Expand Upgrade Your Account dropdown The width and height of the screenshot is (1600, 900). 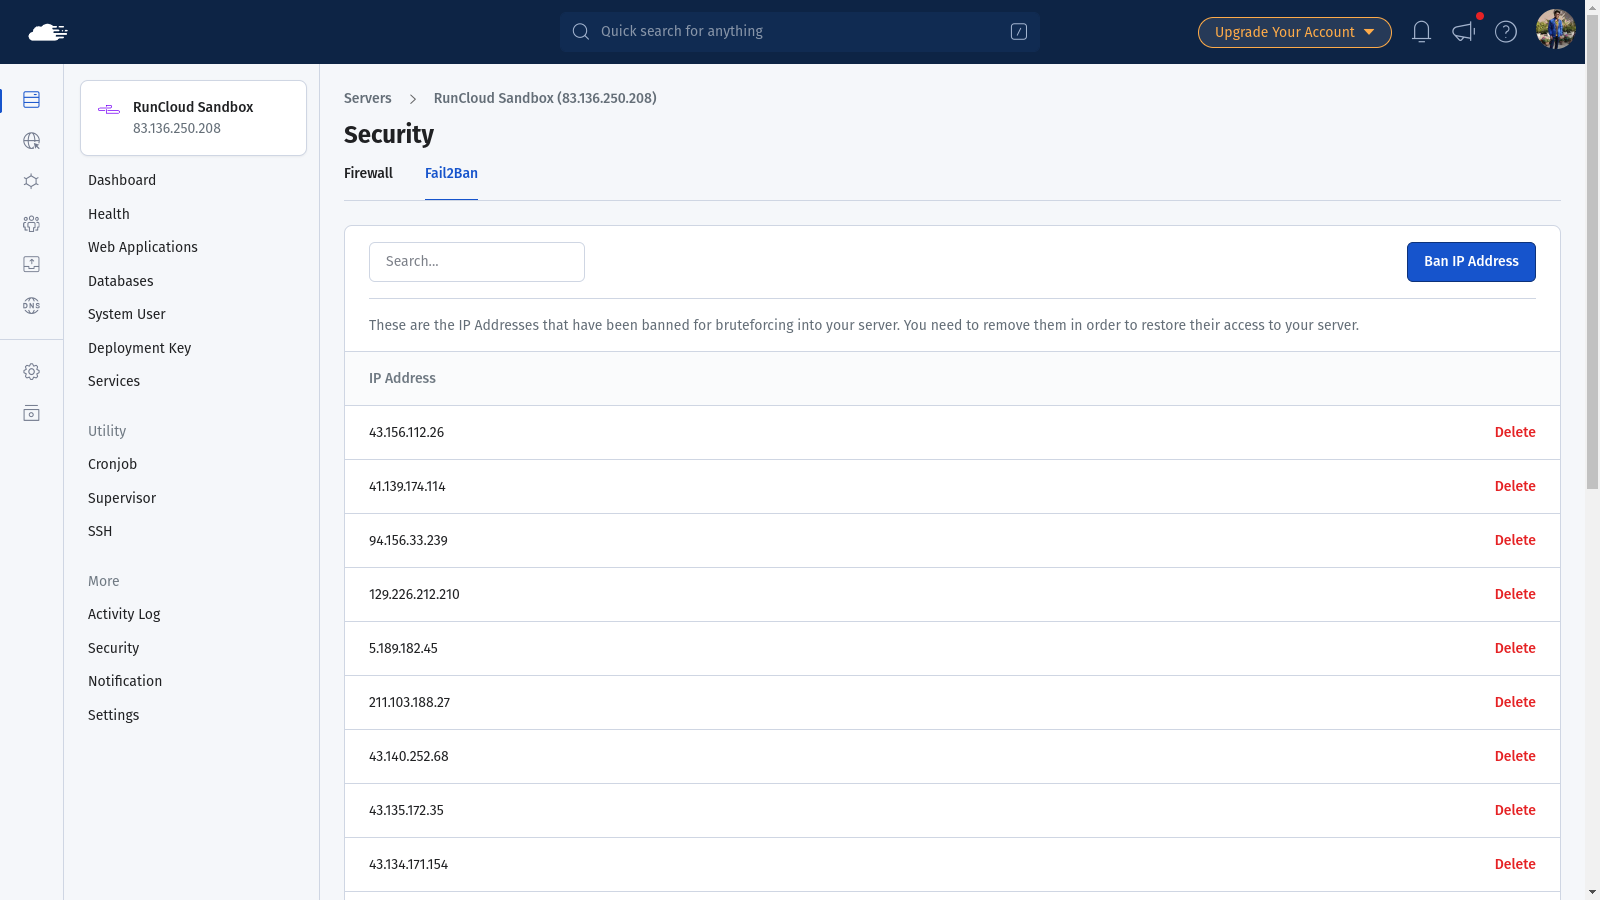1294,32
